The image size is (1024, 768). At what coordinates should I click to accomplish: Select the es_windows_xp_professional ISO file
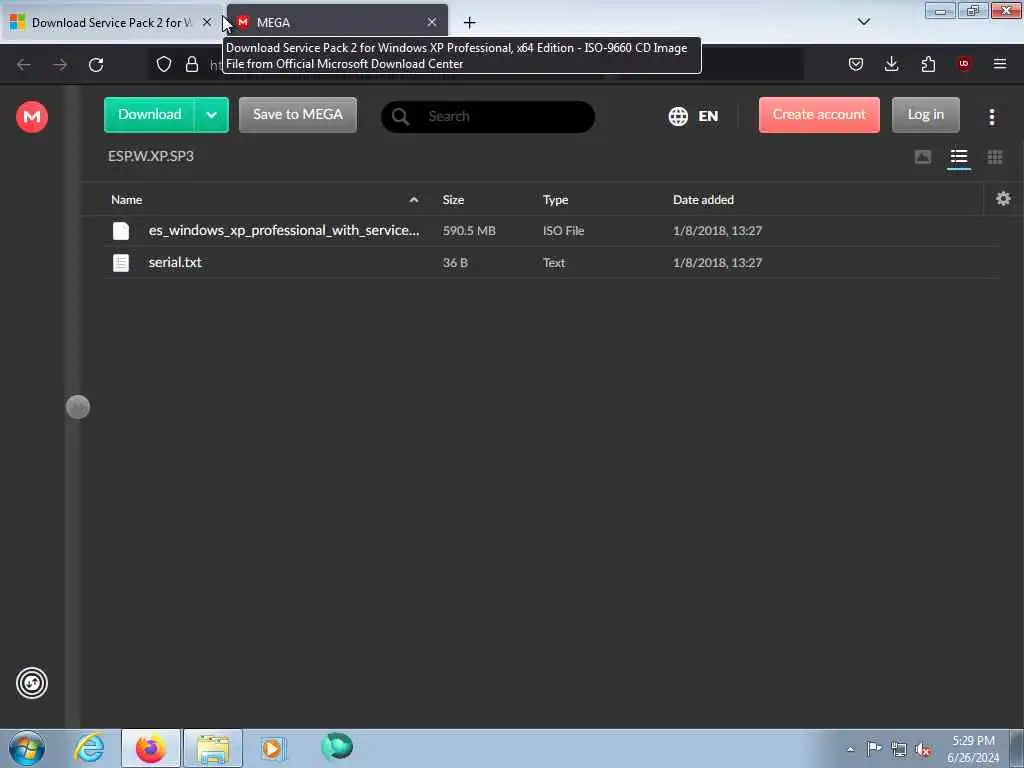click(552, 231)
